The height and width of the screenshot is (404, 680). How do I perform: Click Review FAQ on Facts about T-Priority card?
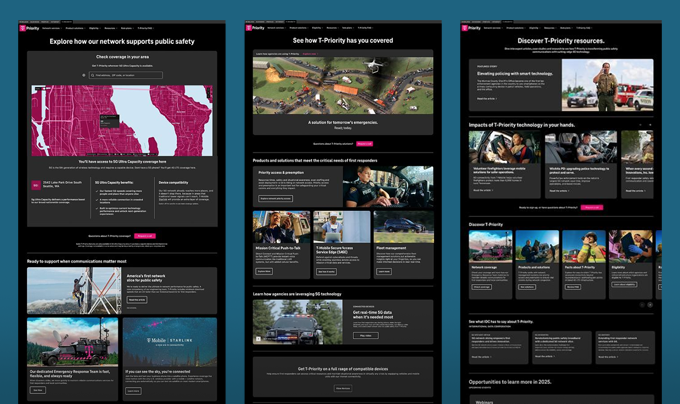tap(573, 287)
